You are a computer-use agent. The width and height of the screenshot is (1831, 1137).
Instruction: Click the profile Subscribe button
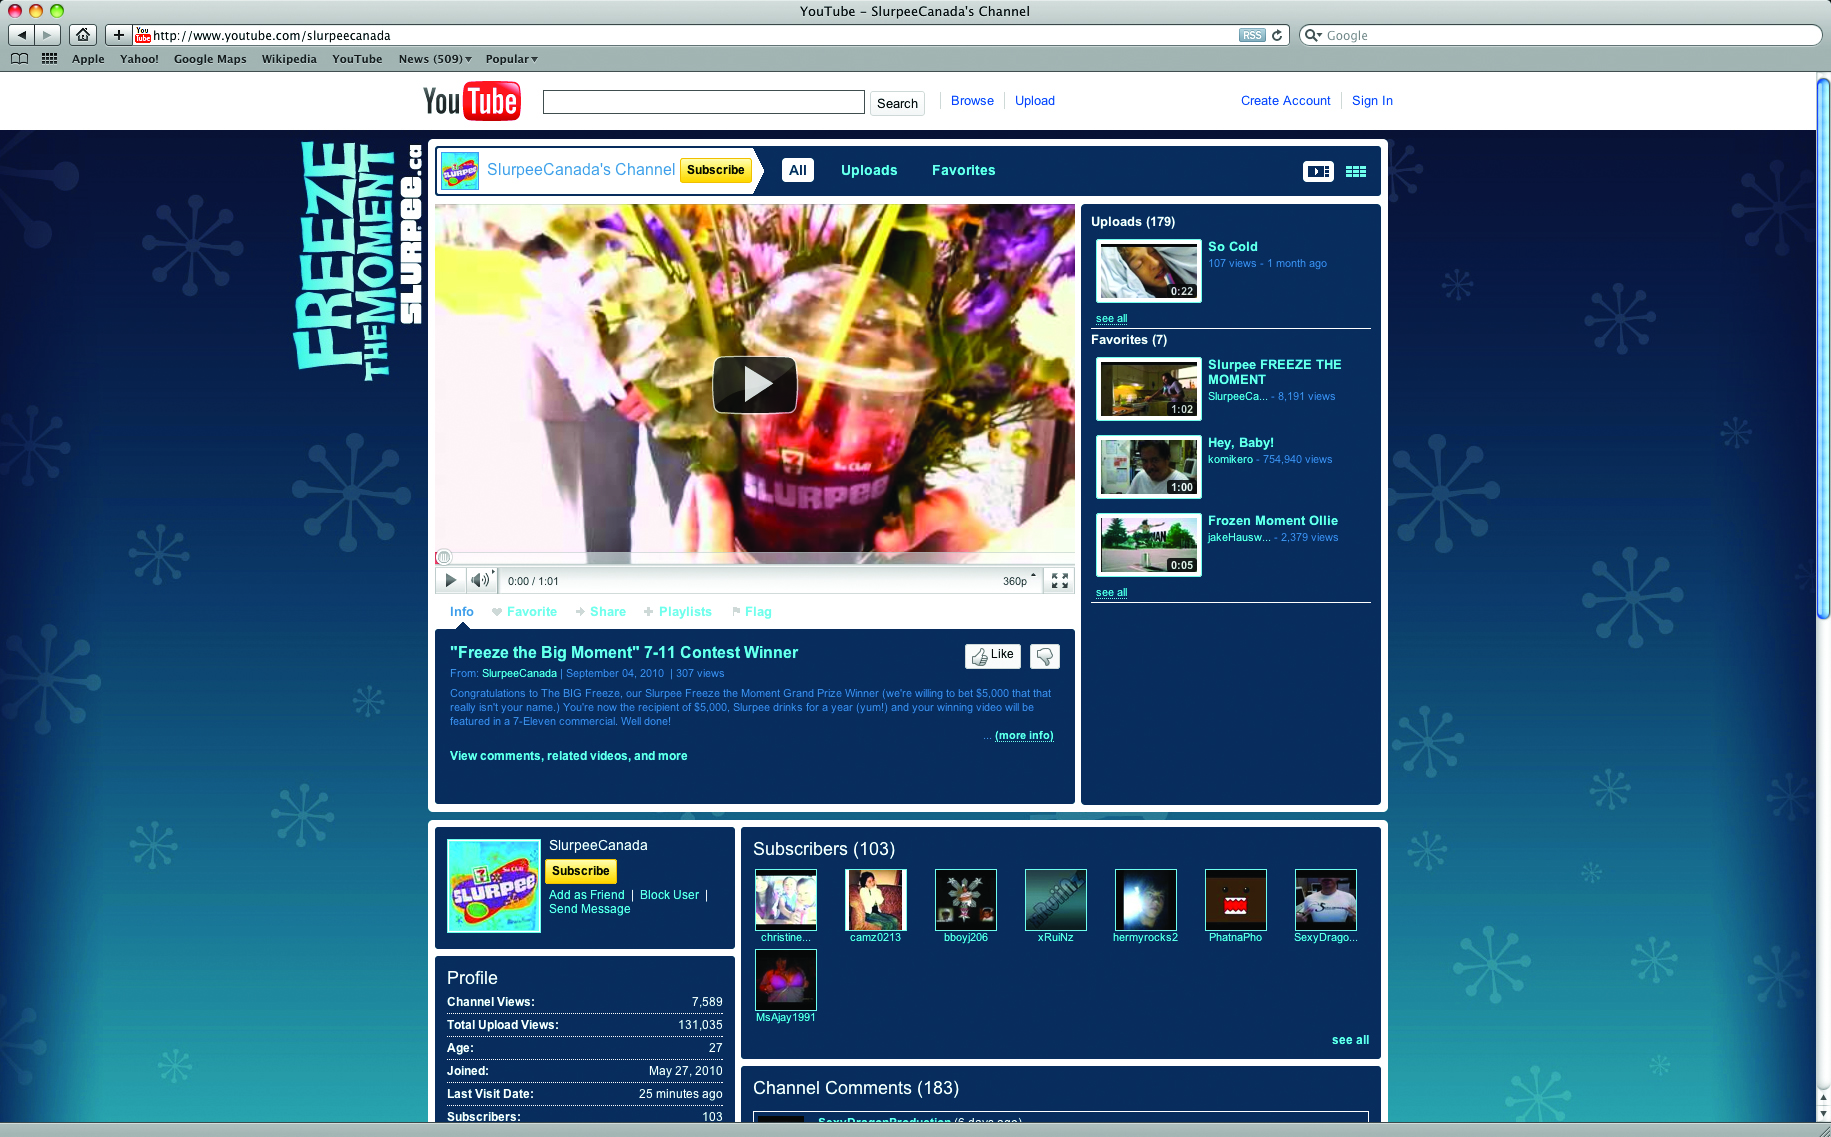click(581, 871)
